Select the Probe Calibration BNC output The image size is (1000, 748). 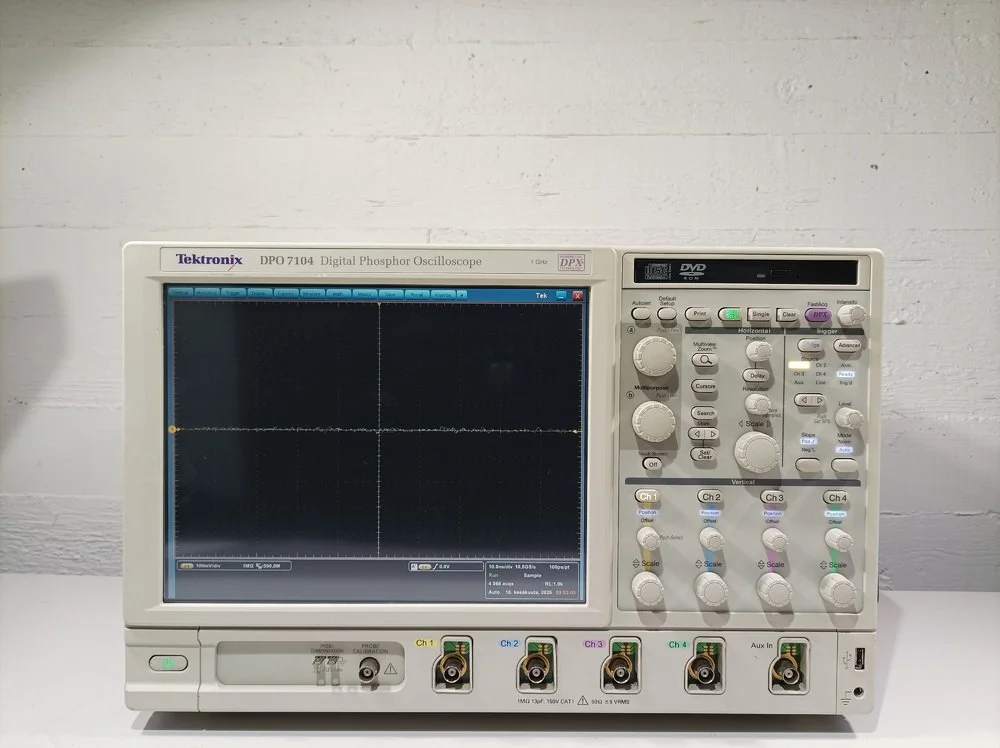pyautogui.click(x=369, y=670)
